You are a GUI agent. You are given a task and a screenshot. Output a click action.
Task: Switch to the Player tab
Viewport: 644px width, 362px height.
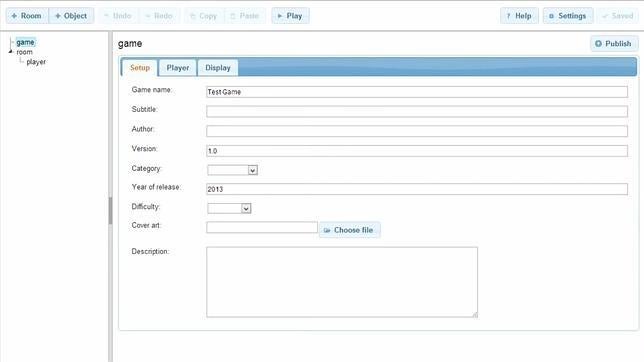(x=178, y=68)
